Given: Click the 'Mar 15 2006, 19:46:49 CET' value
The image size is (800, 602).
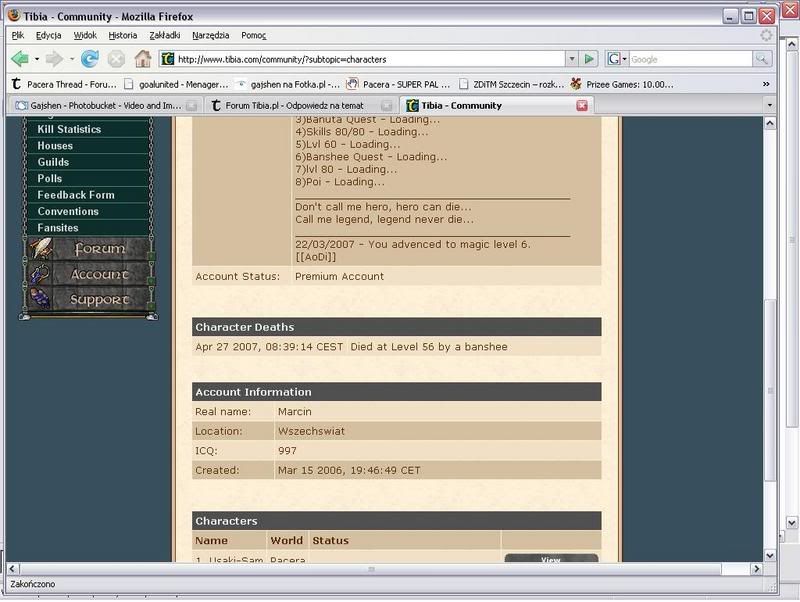Looking at the screenshot, I should (x=349, y=470).
